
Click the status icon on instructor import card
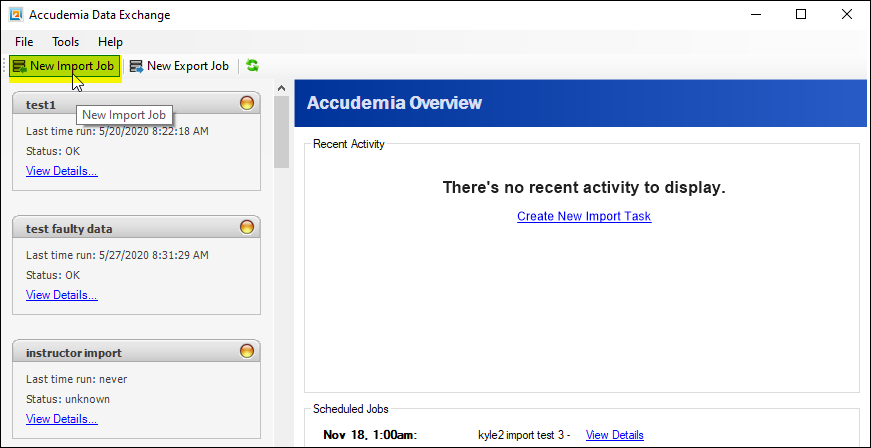point(247,351)
